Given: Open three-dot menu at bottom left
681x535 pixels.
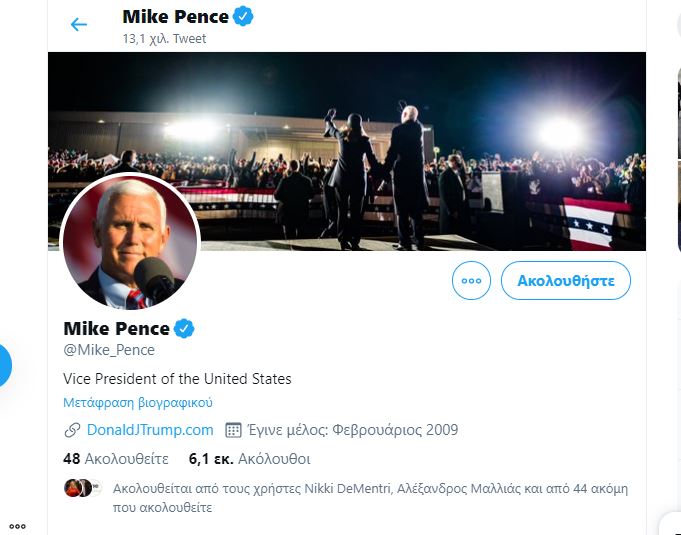Looking at the screenshot, I should (17, 525).
